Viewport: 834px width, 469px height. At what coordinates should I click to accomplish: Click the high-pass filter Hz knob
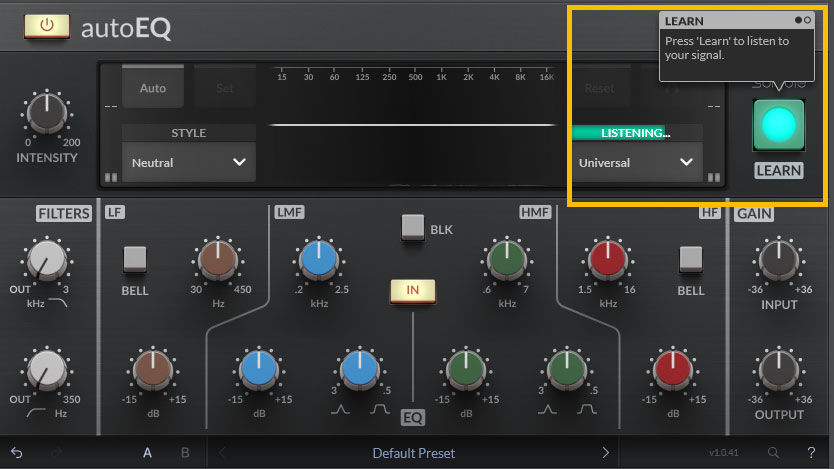[47, 370]
